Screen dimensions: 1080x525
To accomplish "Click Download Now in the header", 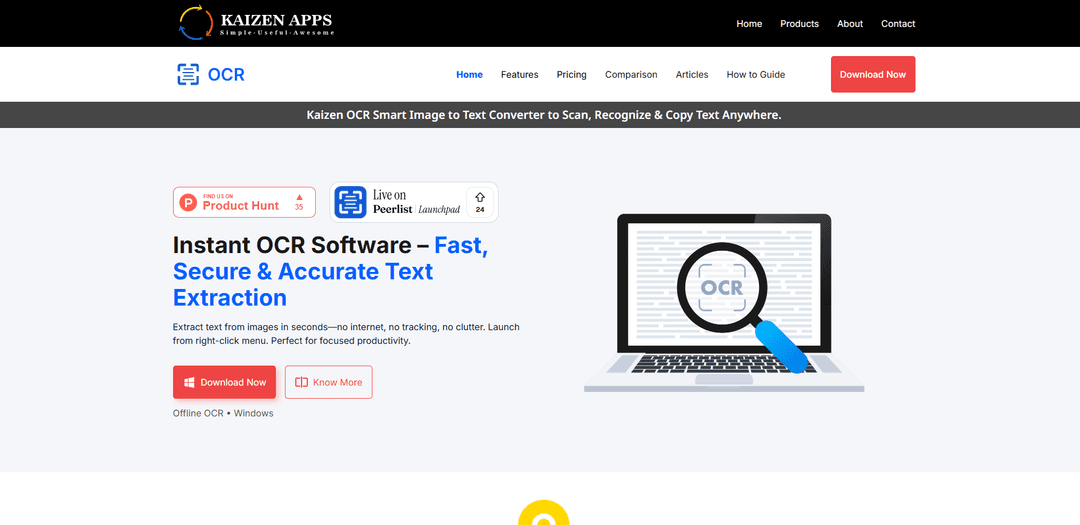I will pyautogui.click(x=873, y=74).
